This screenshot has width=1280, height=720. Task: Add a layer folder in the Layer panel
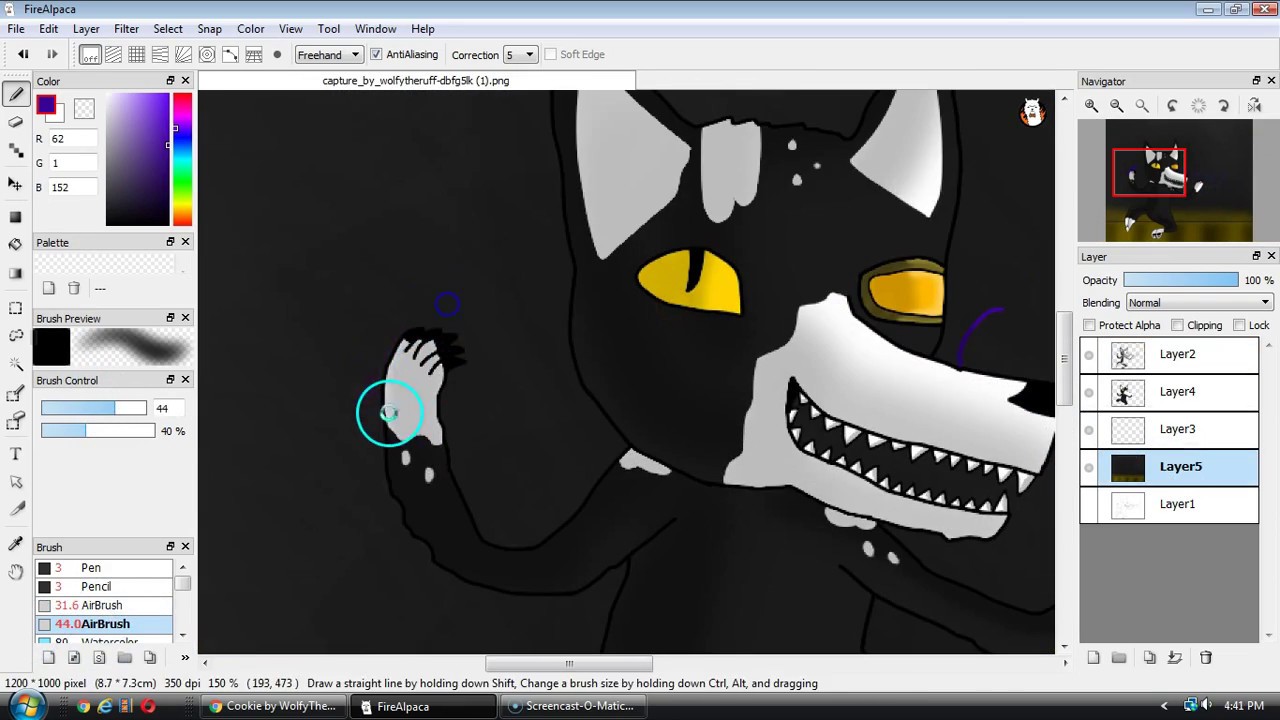point(1119,657)
